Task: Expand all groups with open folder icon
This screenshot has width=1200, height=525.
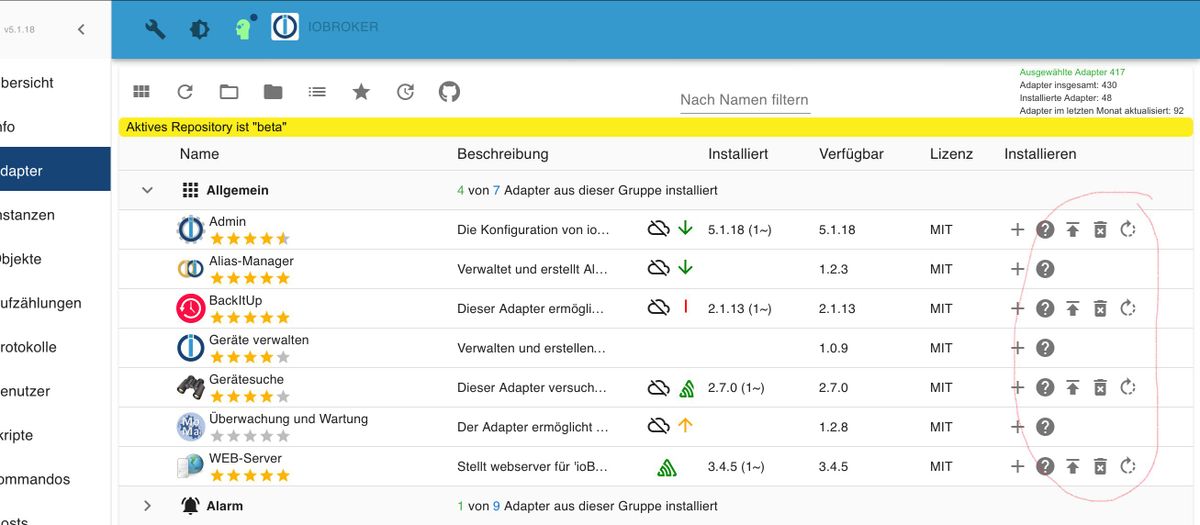Action: coord(229,92)
